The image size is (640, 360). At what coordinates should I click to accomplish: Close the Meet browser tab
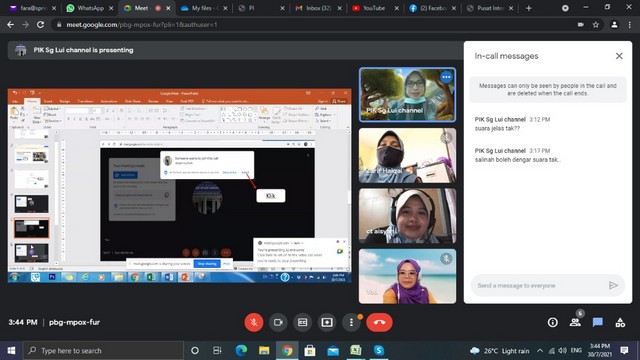click(168, 8)
